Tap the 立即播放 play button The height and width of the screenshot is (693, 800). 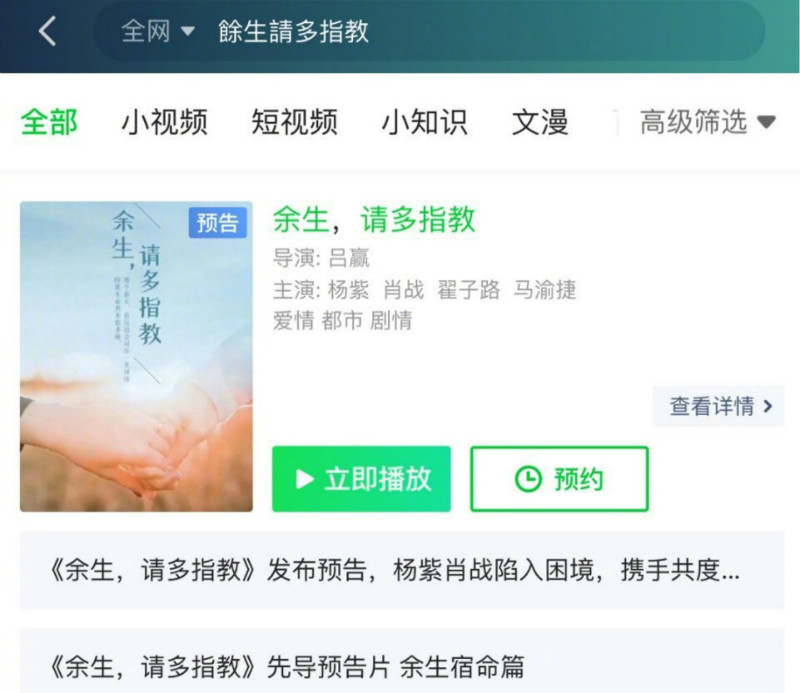click(361, 479)
